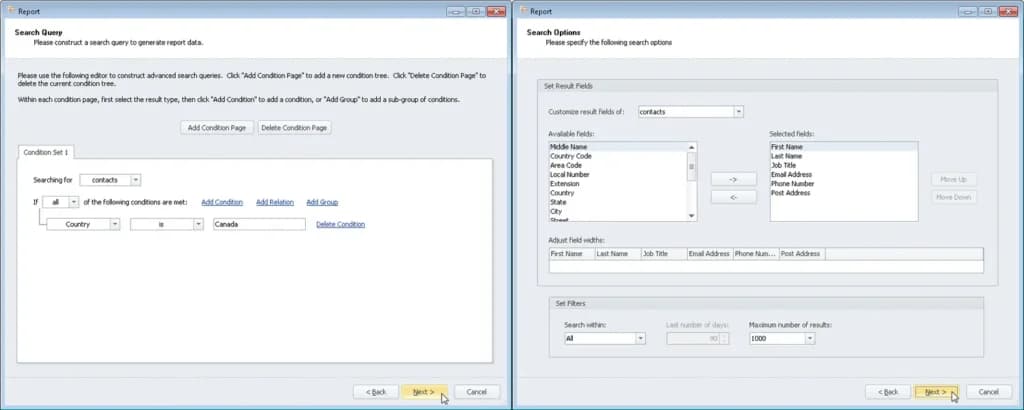Click the Add Condition Page button
Screen dimensions: 1024x410
pyautogui.click(x=217, y=128)
